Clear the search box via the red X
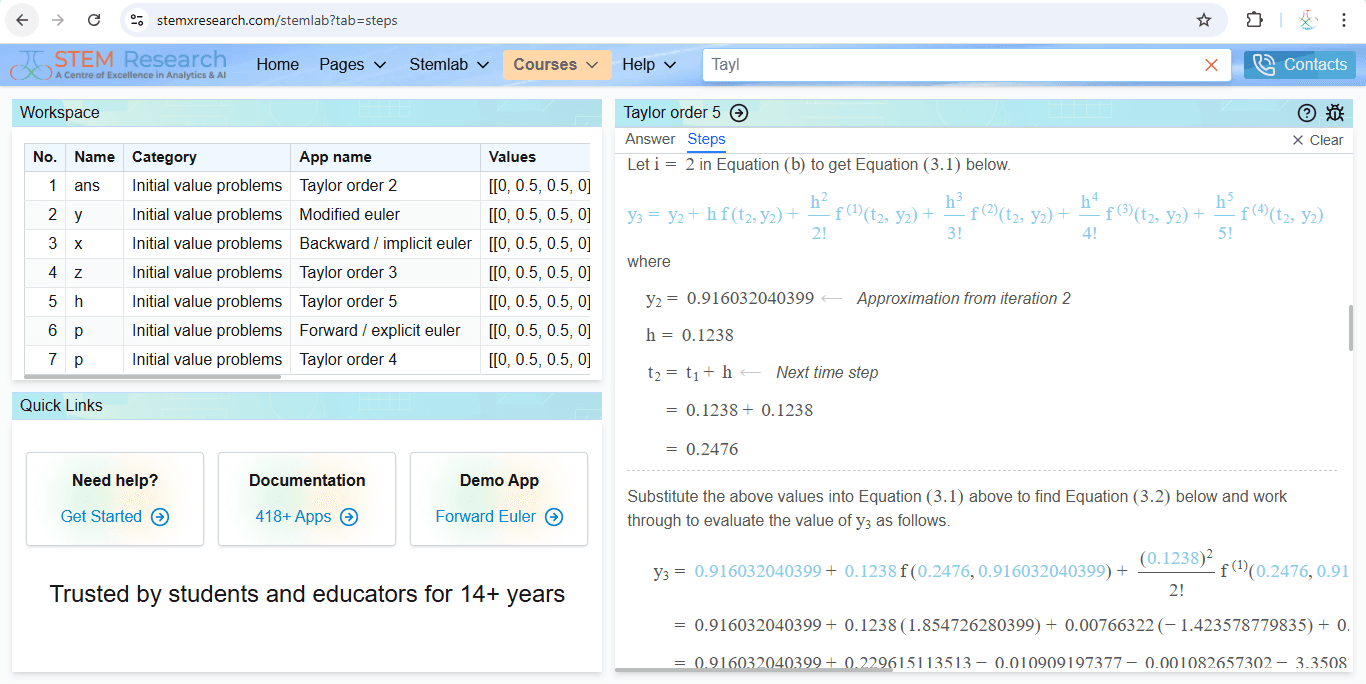 [1211, 64]
